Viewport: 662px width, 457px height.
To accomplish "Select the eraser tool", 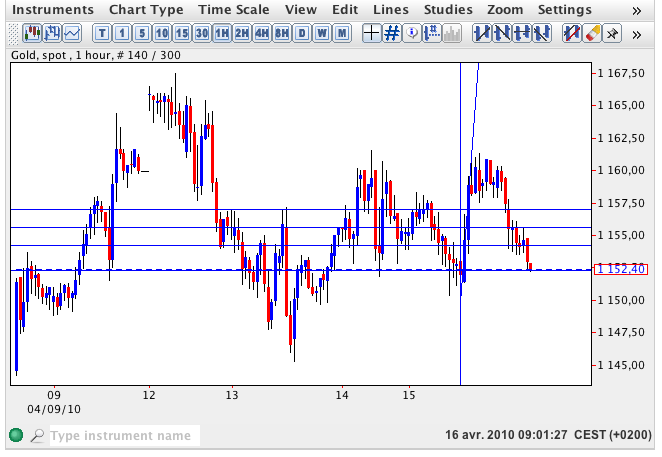I will point(592,33).
